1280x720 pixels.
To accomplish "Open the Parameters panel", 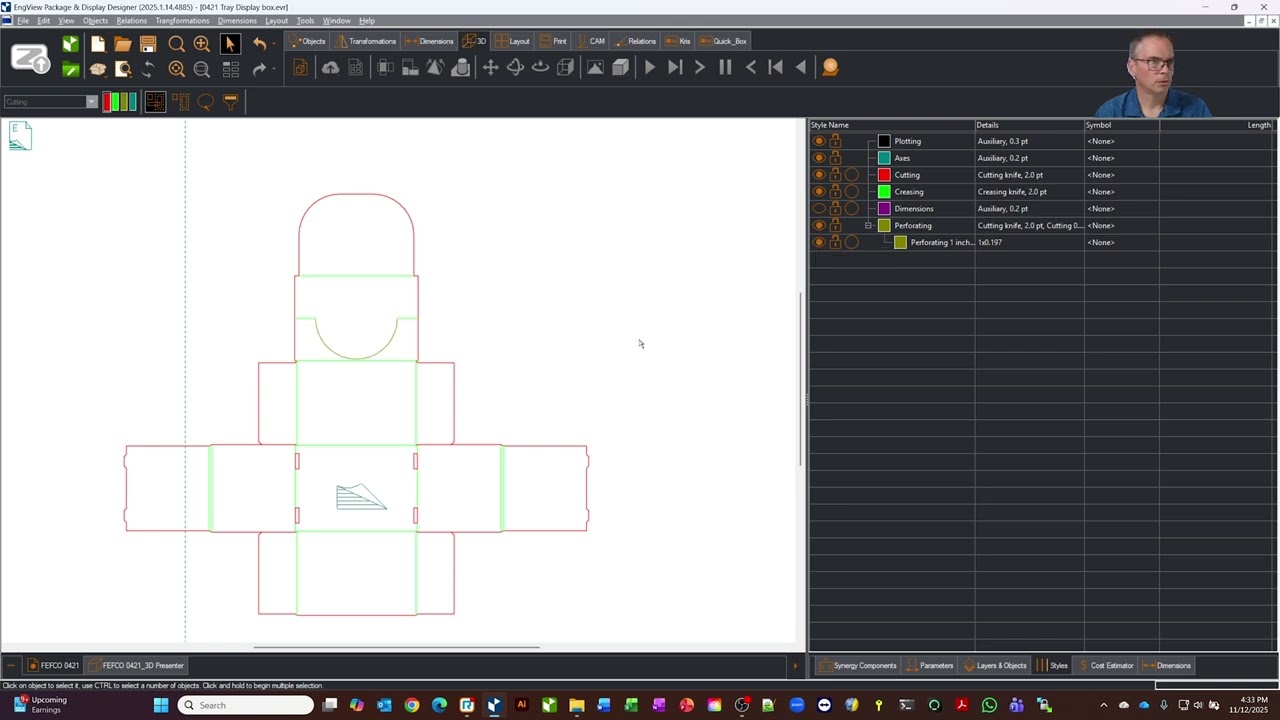I will point(930,665).
